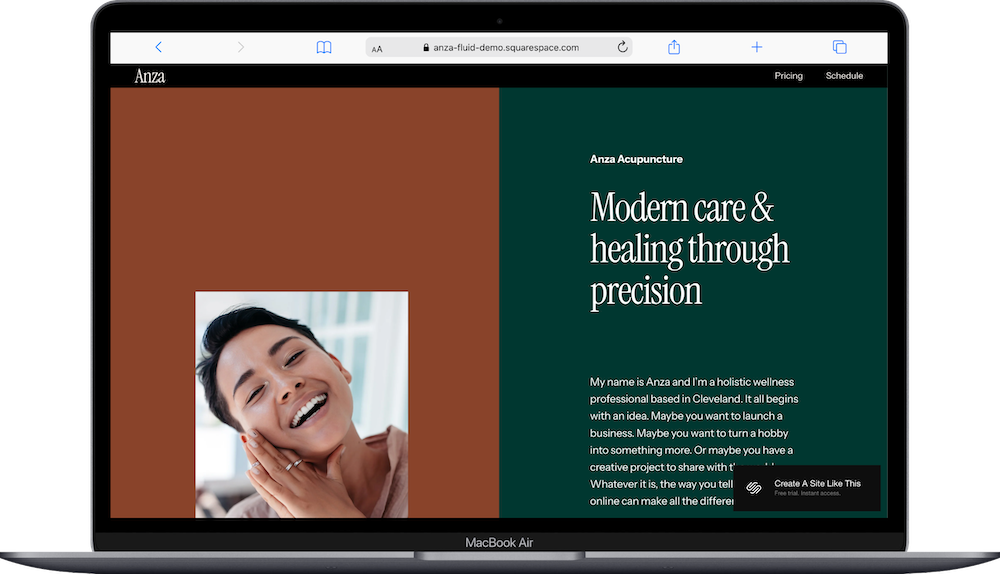The image size is (1000, 574).
Task: Click the padlock icon in address bar
Action: [x=425, y=47]
